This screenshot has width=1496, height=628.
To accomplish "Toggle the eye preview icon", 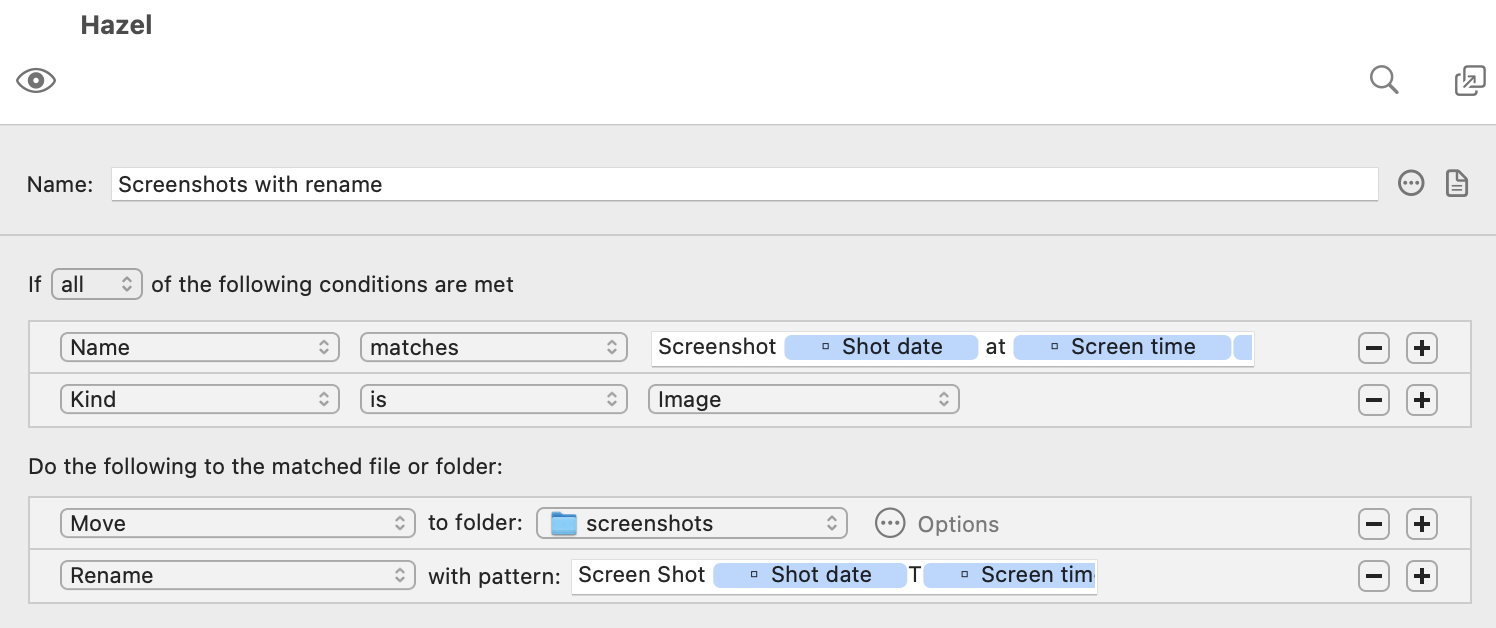I will click(x=36, y=81).
